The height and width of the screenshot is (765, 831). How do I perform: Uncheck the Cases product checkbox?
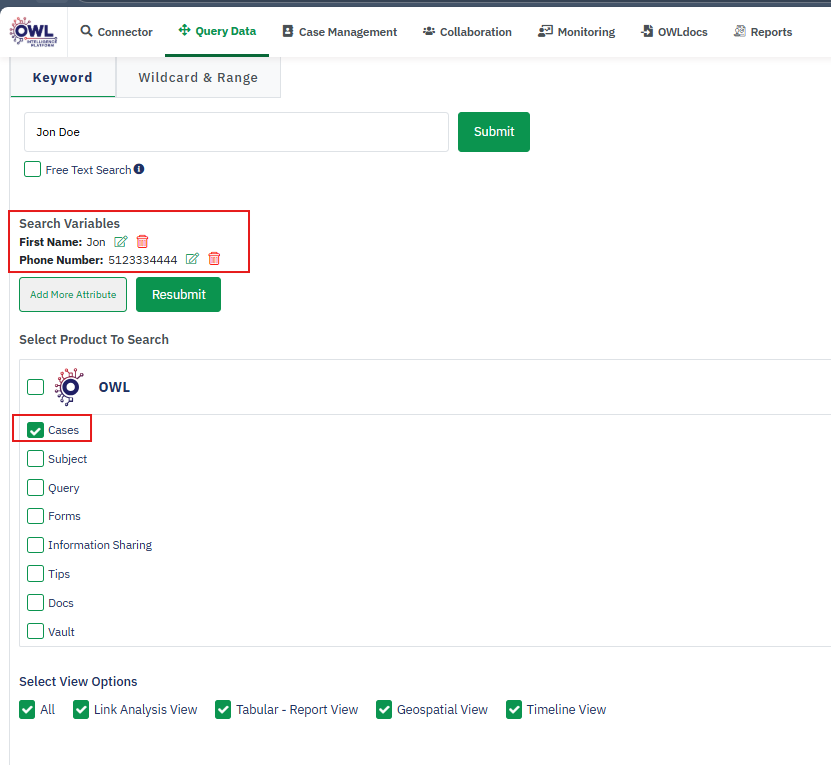pos(36,430)
